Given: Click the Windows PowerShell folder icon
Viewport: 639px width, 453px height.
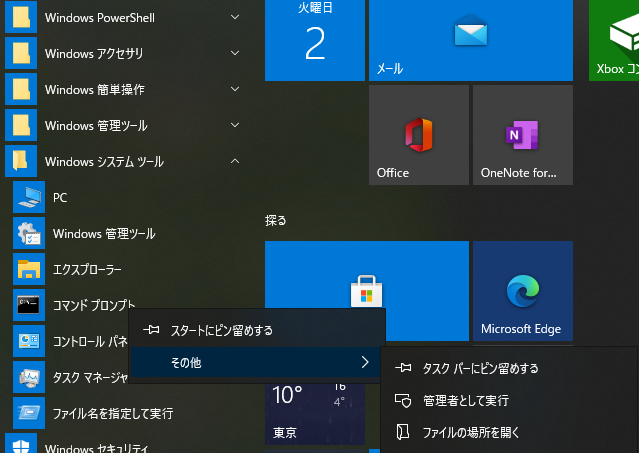Looking at the screenshot, I should click(x=21, y=18).
